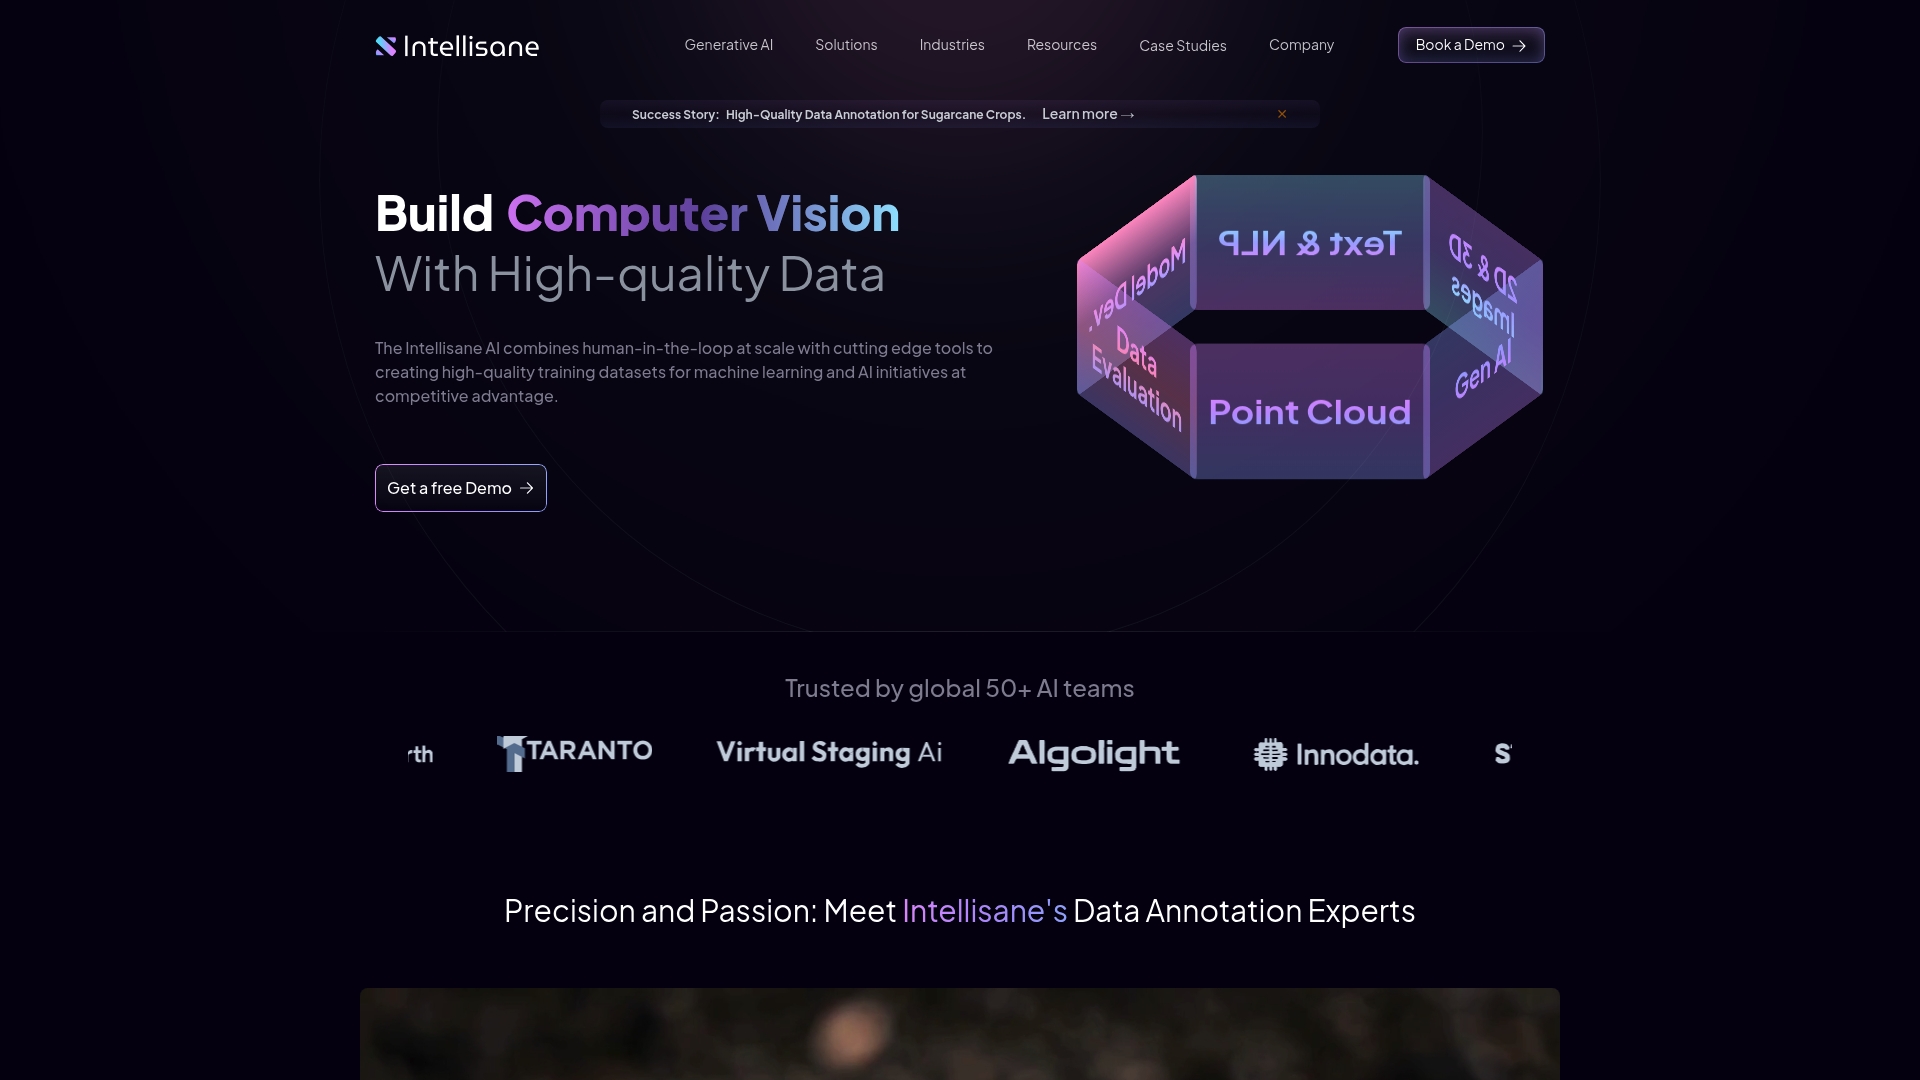Click the Innodata logo
Image resolution: width=1920 pixels, height=1080 pixels.
click(x=1336, y=754)
